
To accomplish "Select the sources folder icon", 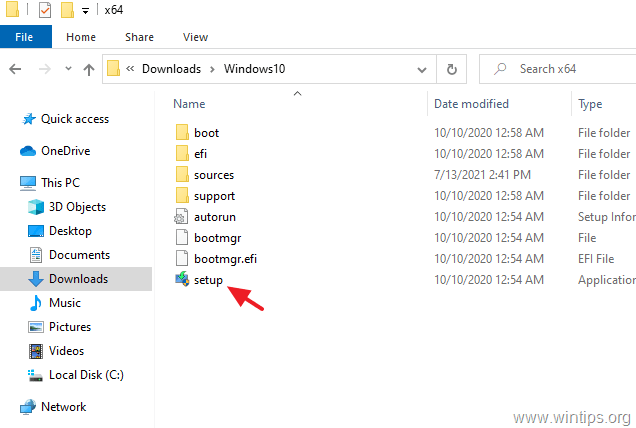I will (x=182, y=175).
